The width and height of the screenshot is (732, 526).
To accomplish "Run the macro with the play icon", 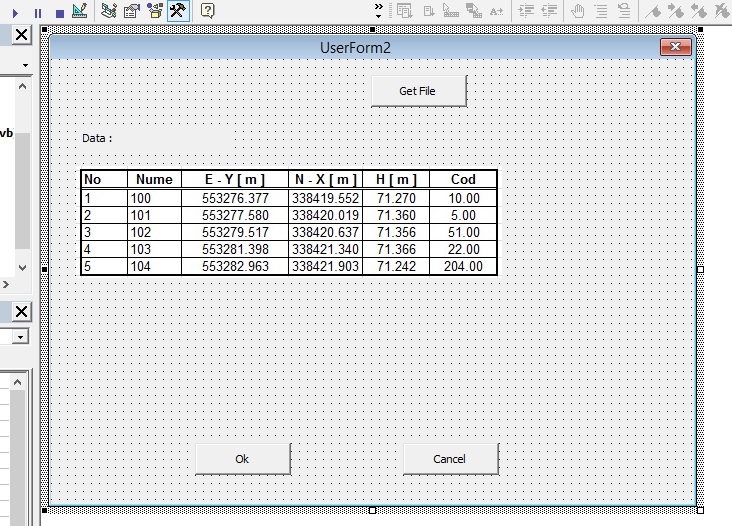I will tap(15, 13).
